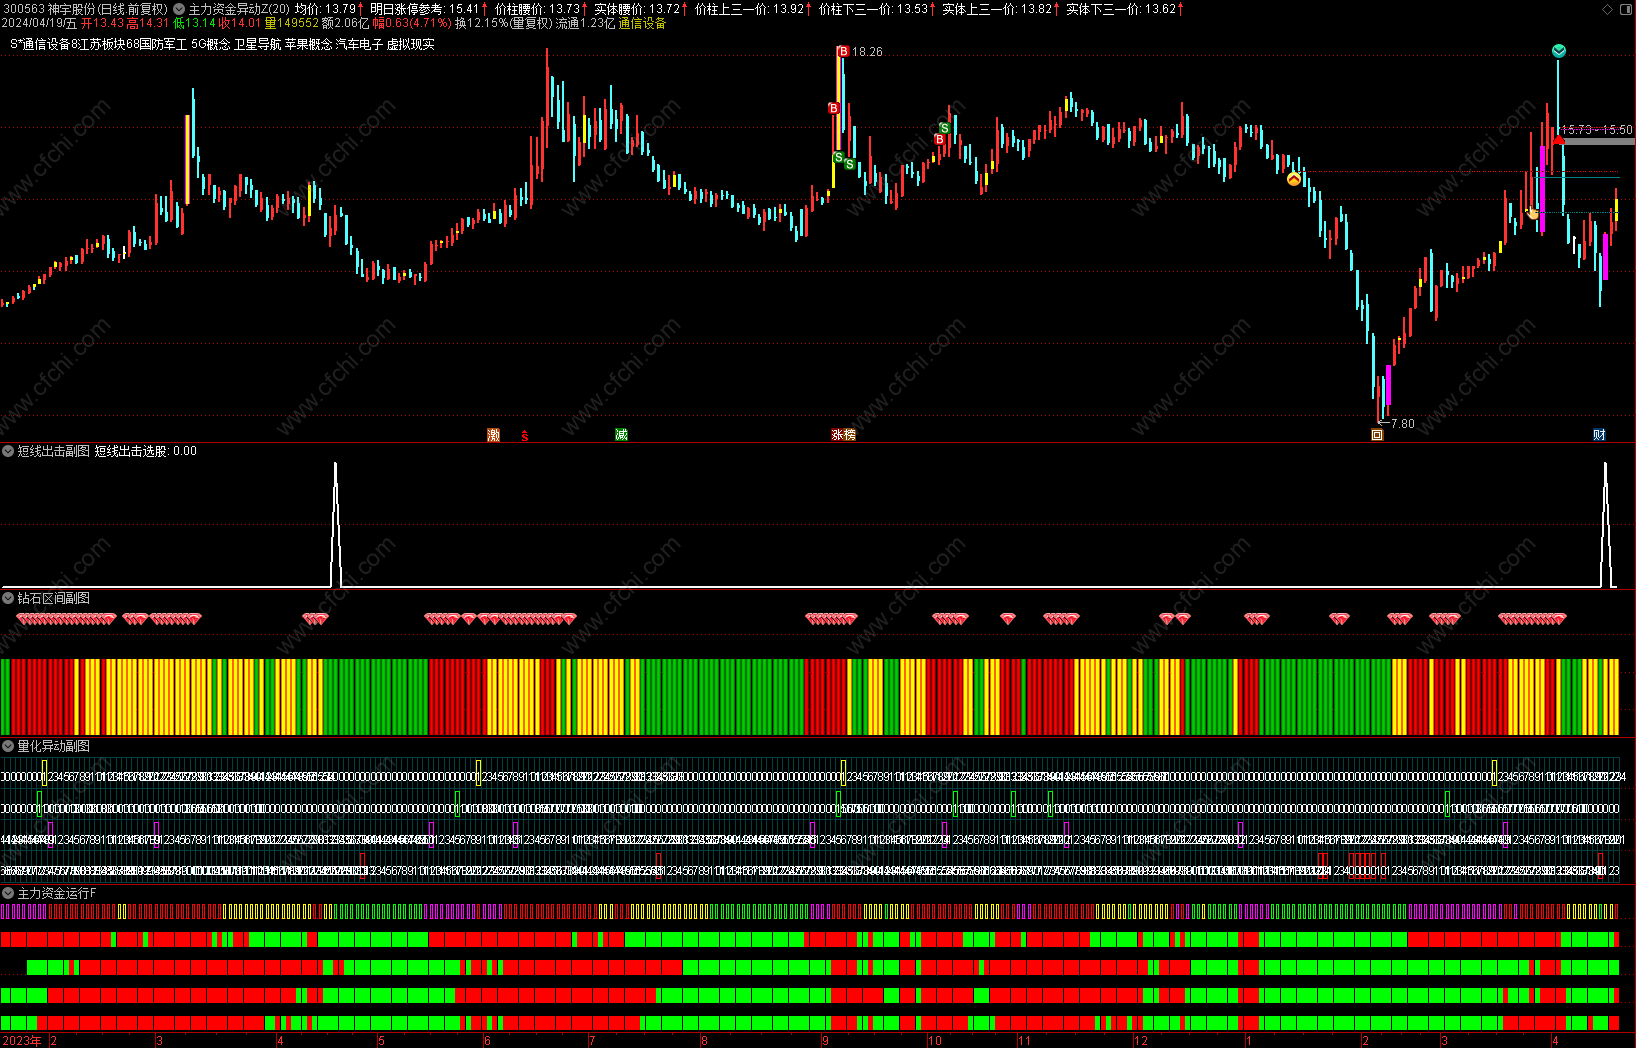1636x1048 pixels.
Task: Expand the 钻石区间副图 panel menu arrow
Action: pyautogui.click(x=8, y=598)
